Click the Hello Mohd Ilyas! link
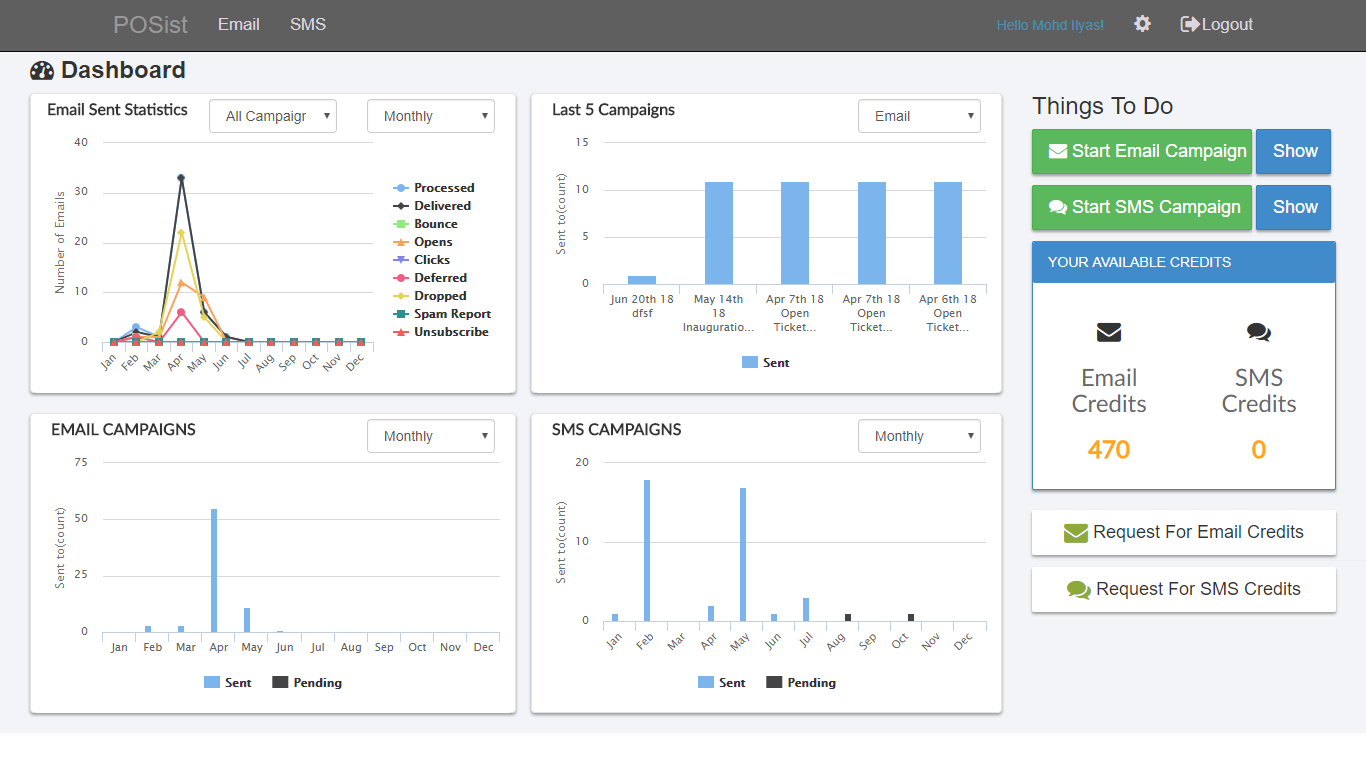The height and width of the screenshot is (768, 1366). click(1050, 25)
